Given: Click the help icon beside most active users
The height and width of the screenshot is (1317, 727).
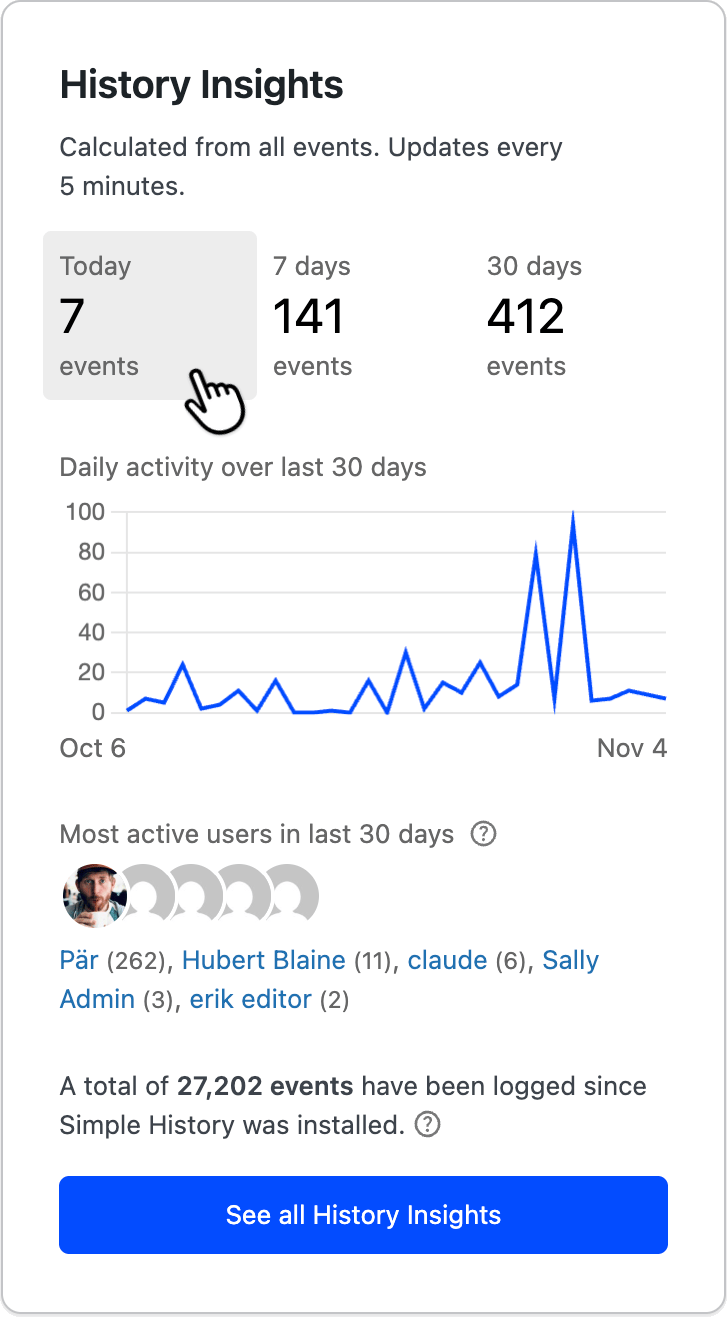Looking at the screenshot, I should [483, 833].
